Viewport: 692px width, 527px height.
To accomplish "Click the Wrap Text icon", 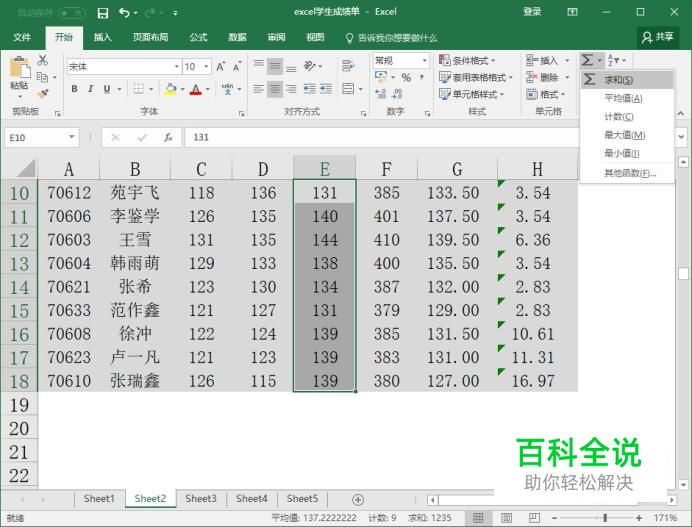I will [x=348, y=66].
